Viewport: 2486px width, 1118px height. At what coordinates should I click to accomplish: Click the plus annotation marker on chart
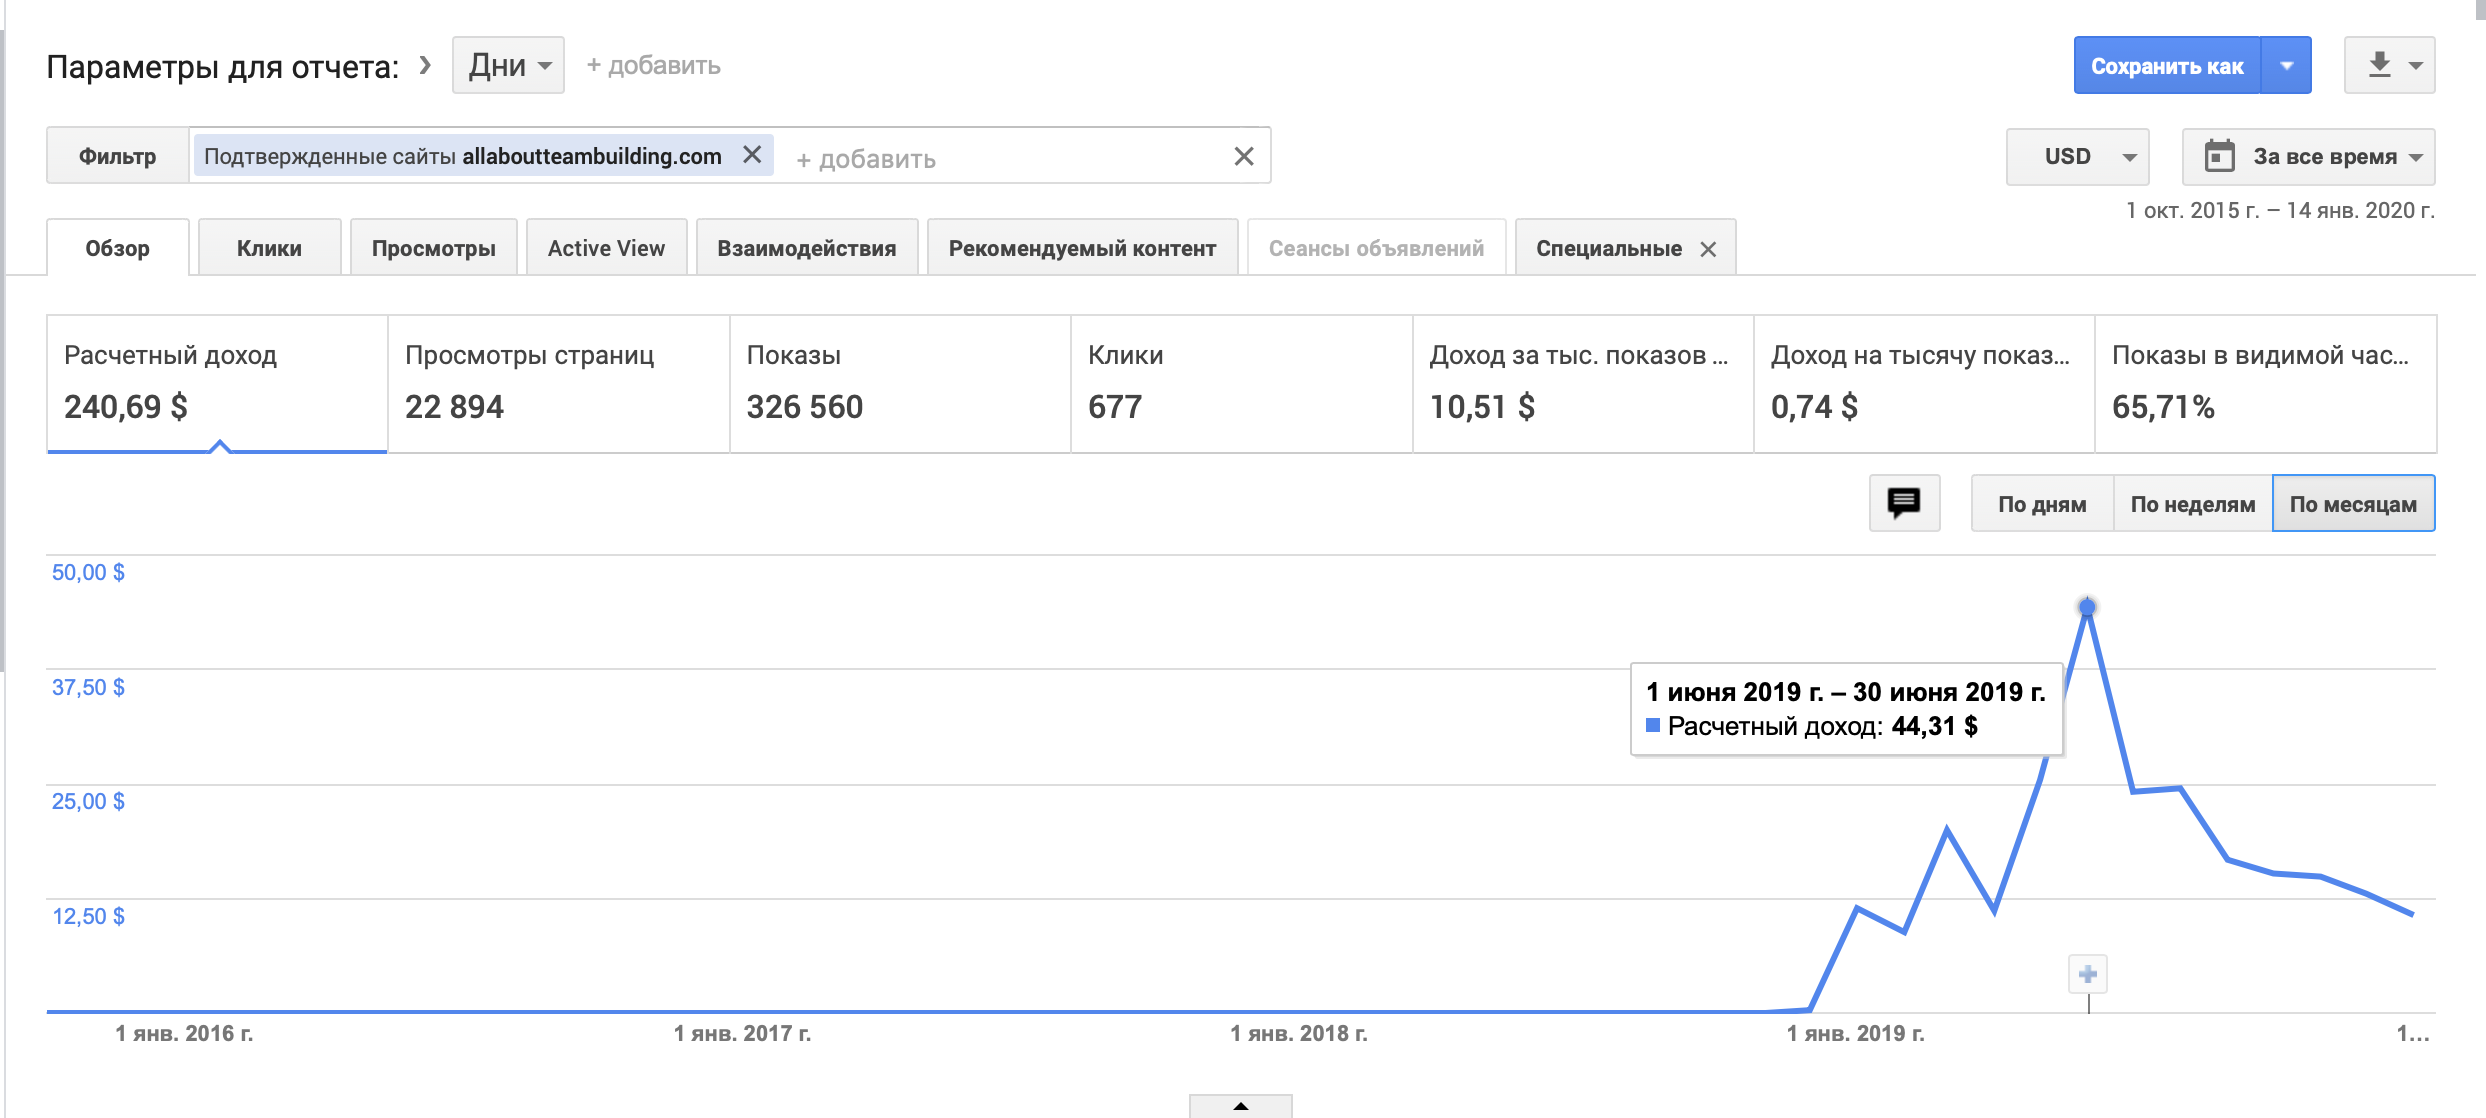coord(2087,974)
